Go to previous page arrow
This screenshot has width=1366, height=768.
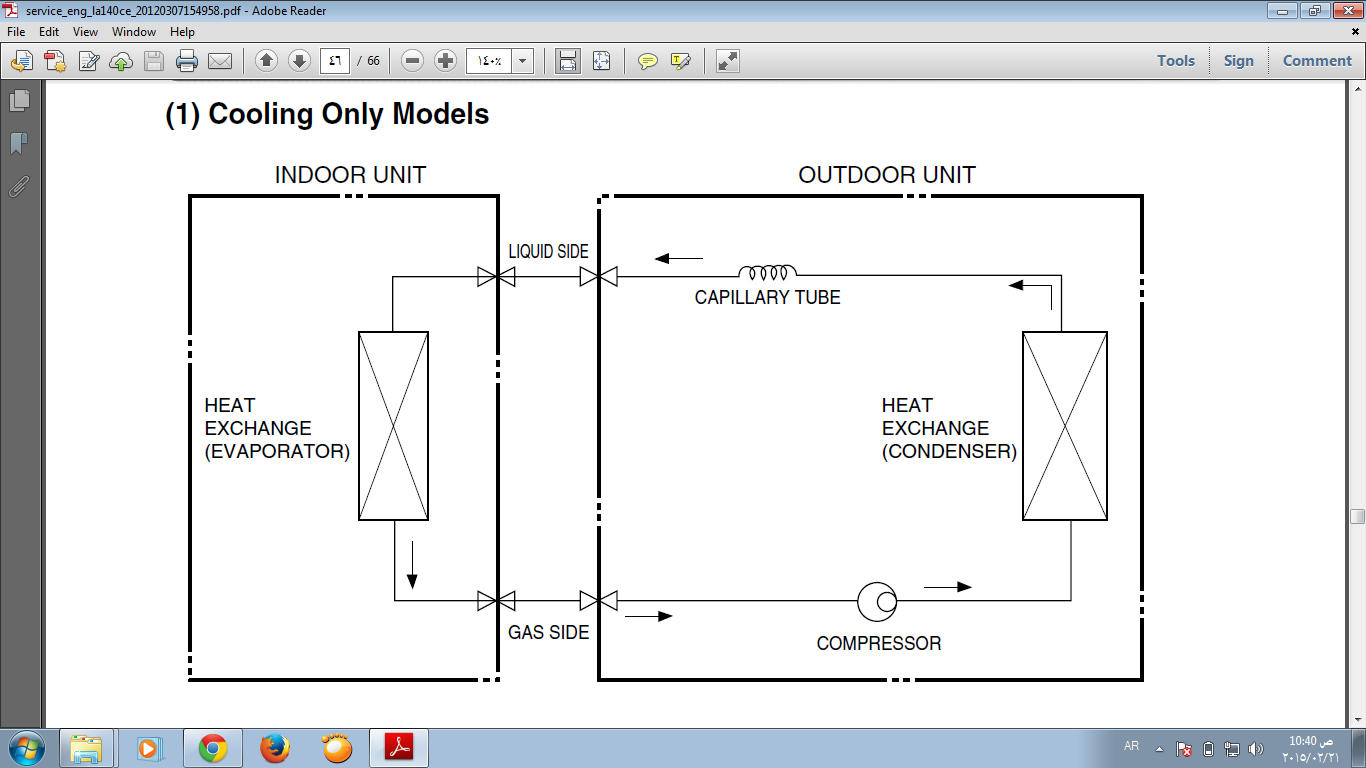[266, 61]
